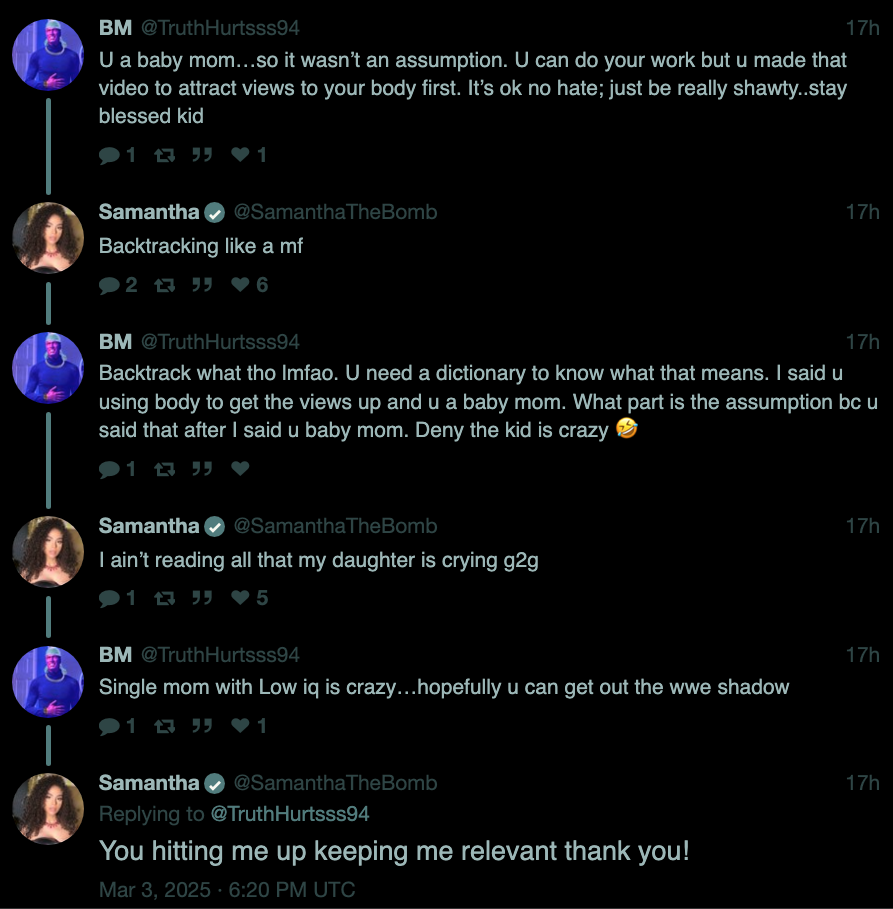Like the "Backtracking like a mf" tweet
The width and height of the screenshot is (893, 909).
point(240,285)
